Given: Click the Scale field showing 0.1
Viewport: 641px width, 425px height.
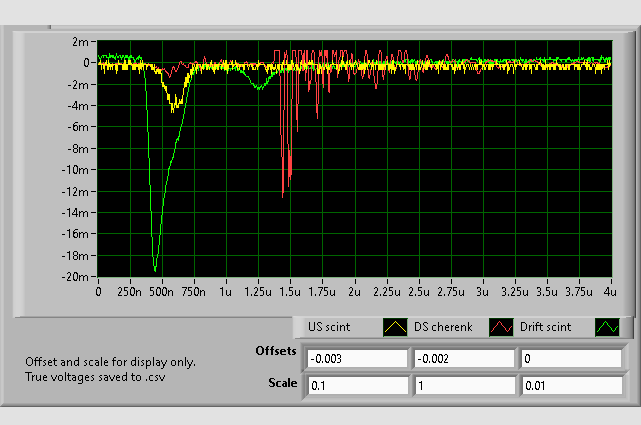Looking at the screenshot, I should click(357, 385).
